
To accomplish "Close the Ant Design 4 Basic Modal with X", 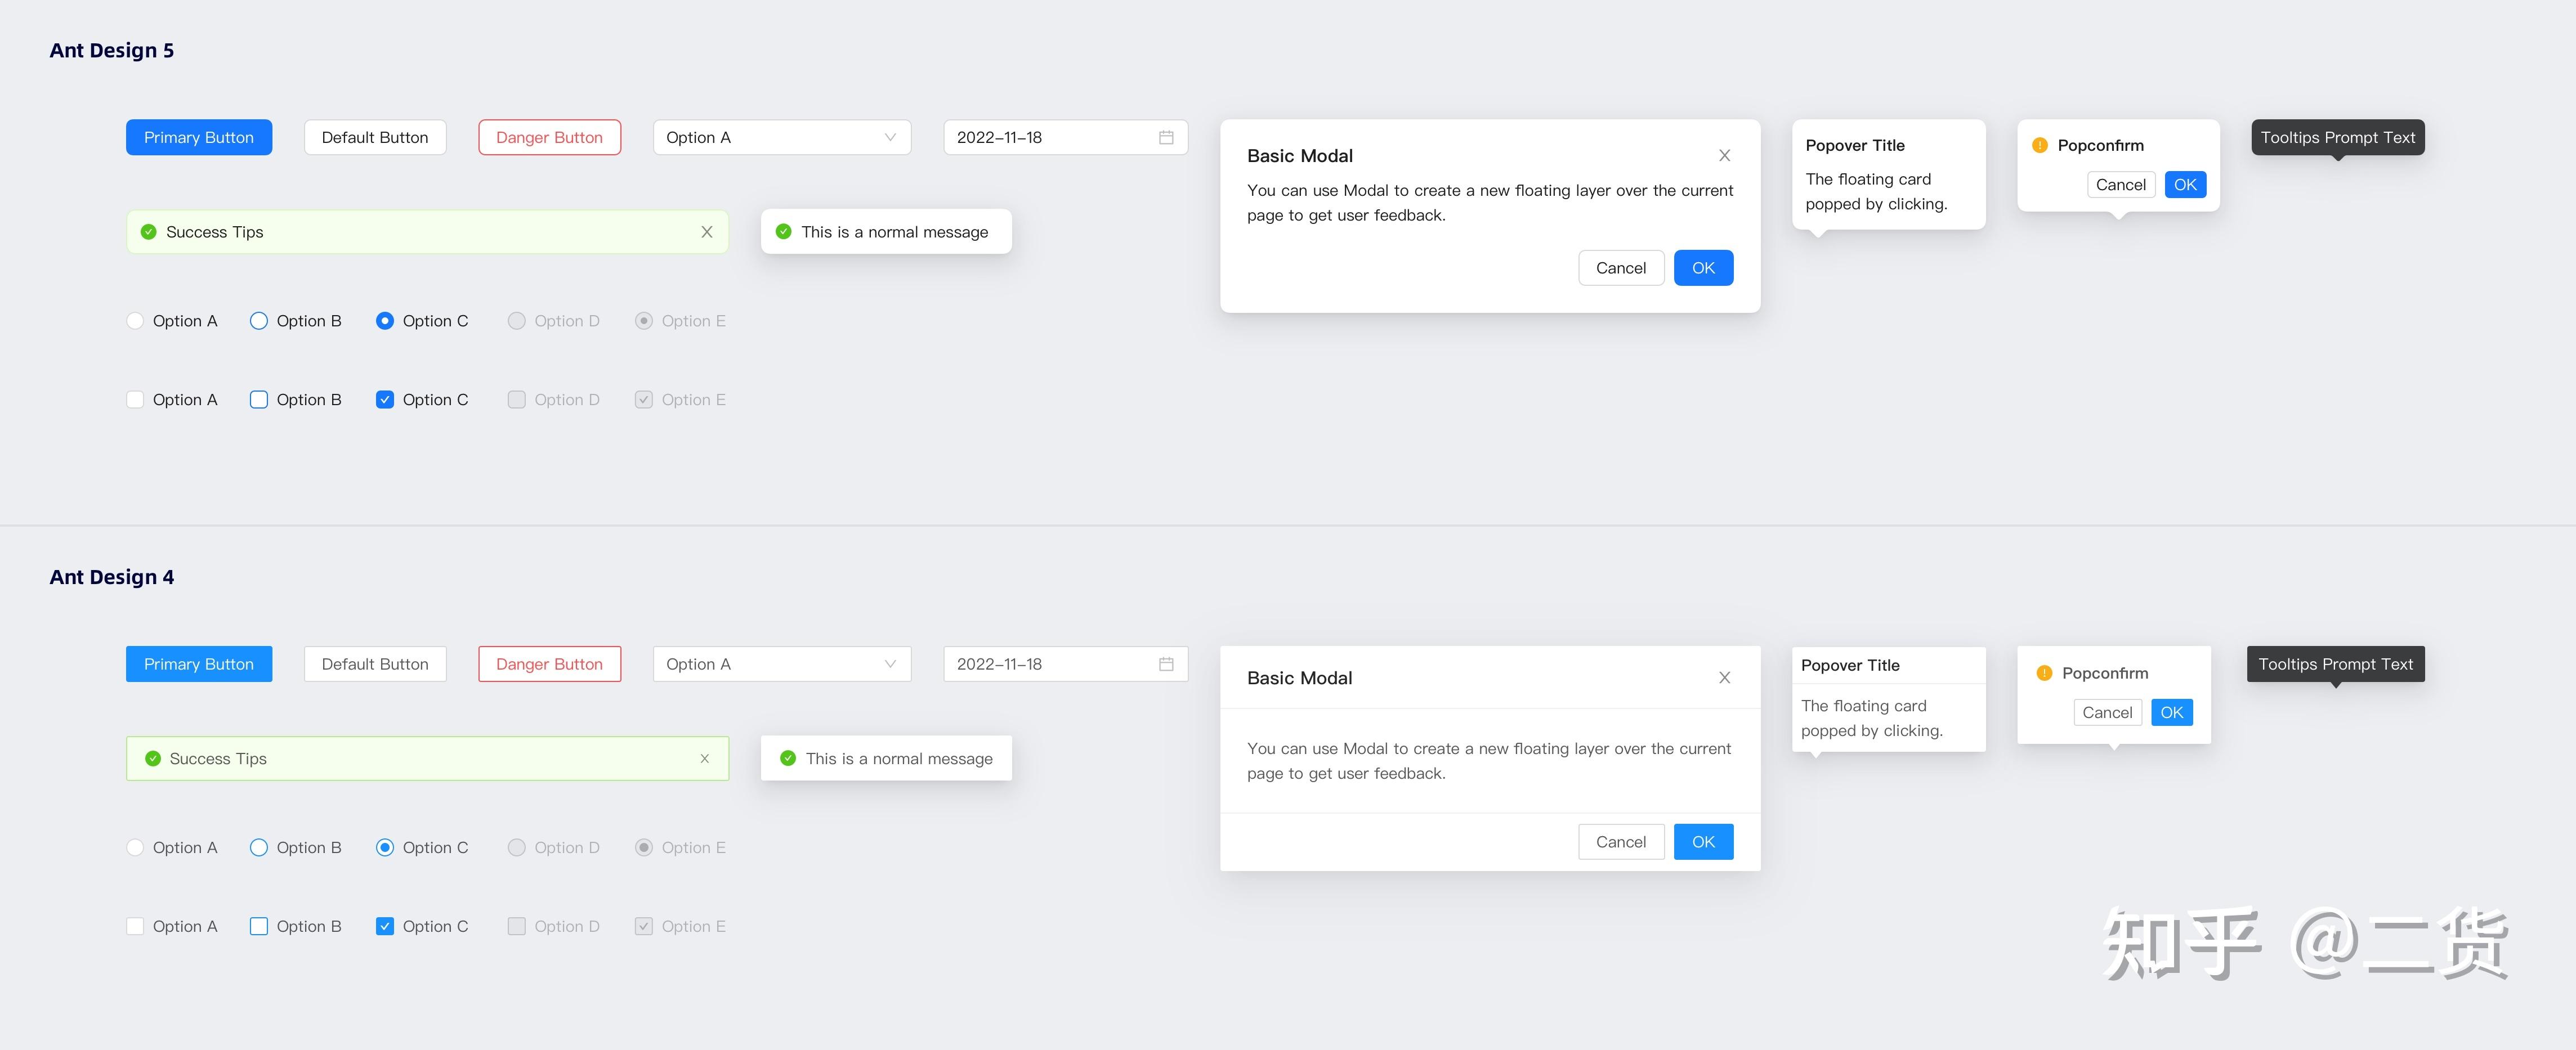I will [x=1724, y=678].
